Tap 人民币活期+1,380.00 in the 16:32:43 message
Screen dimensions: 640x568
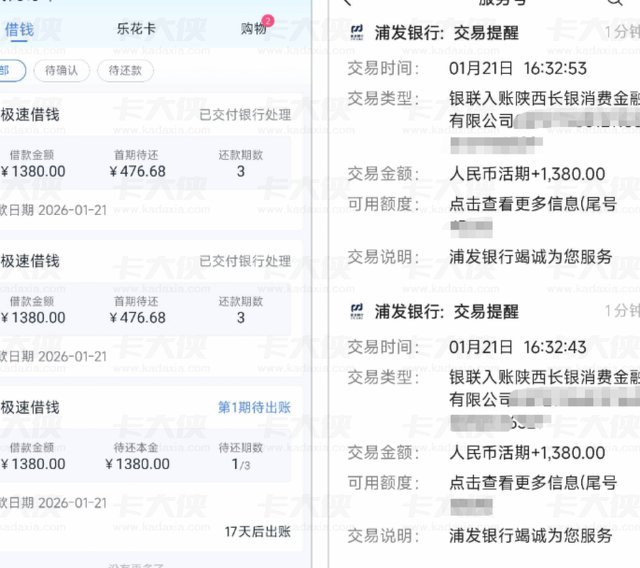(527, 453)
